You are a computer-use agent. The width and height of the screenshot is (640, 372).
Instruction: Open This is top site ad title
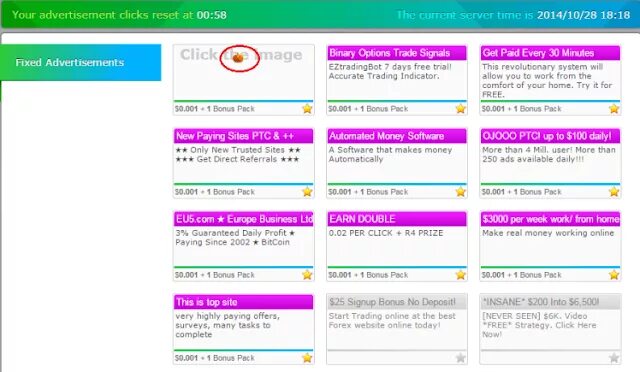tap(244, 302)
